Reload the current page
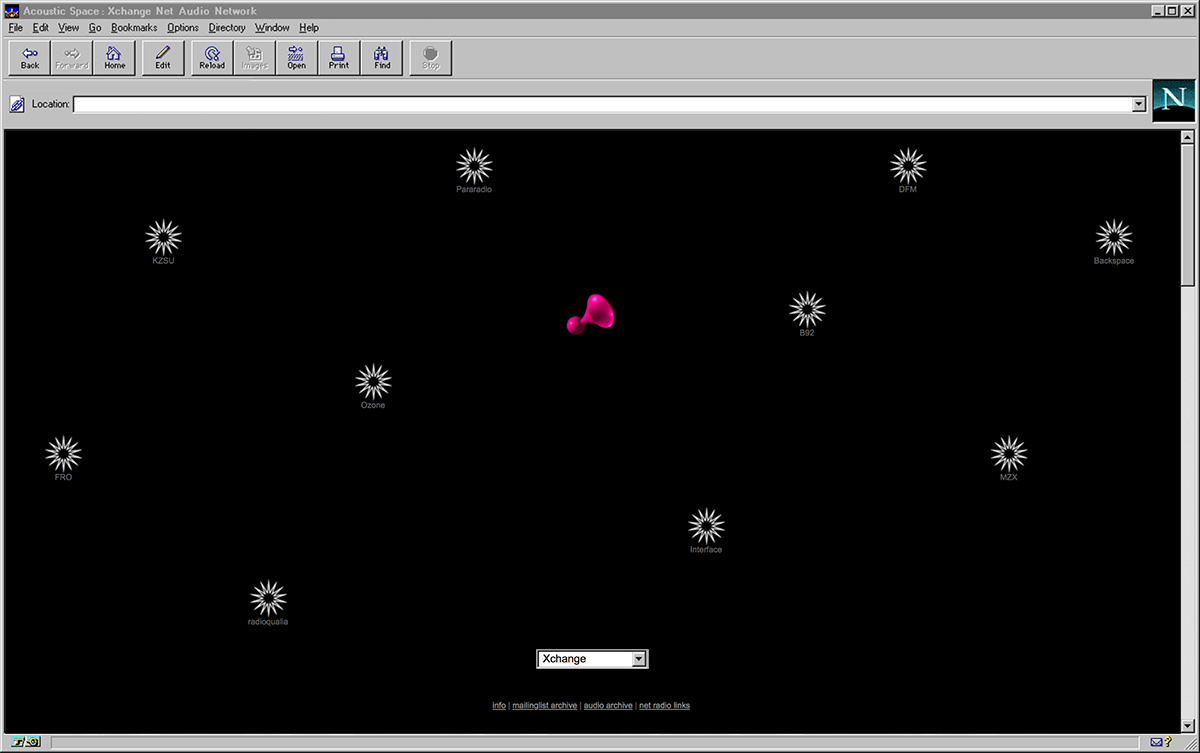 click(x=212, y=58)
